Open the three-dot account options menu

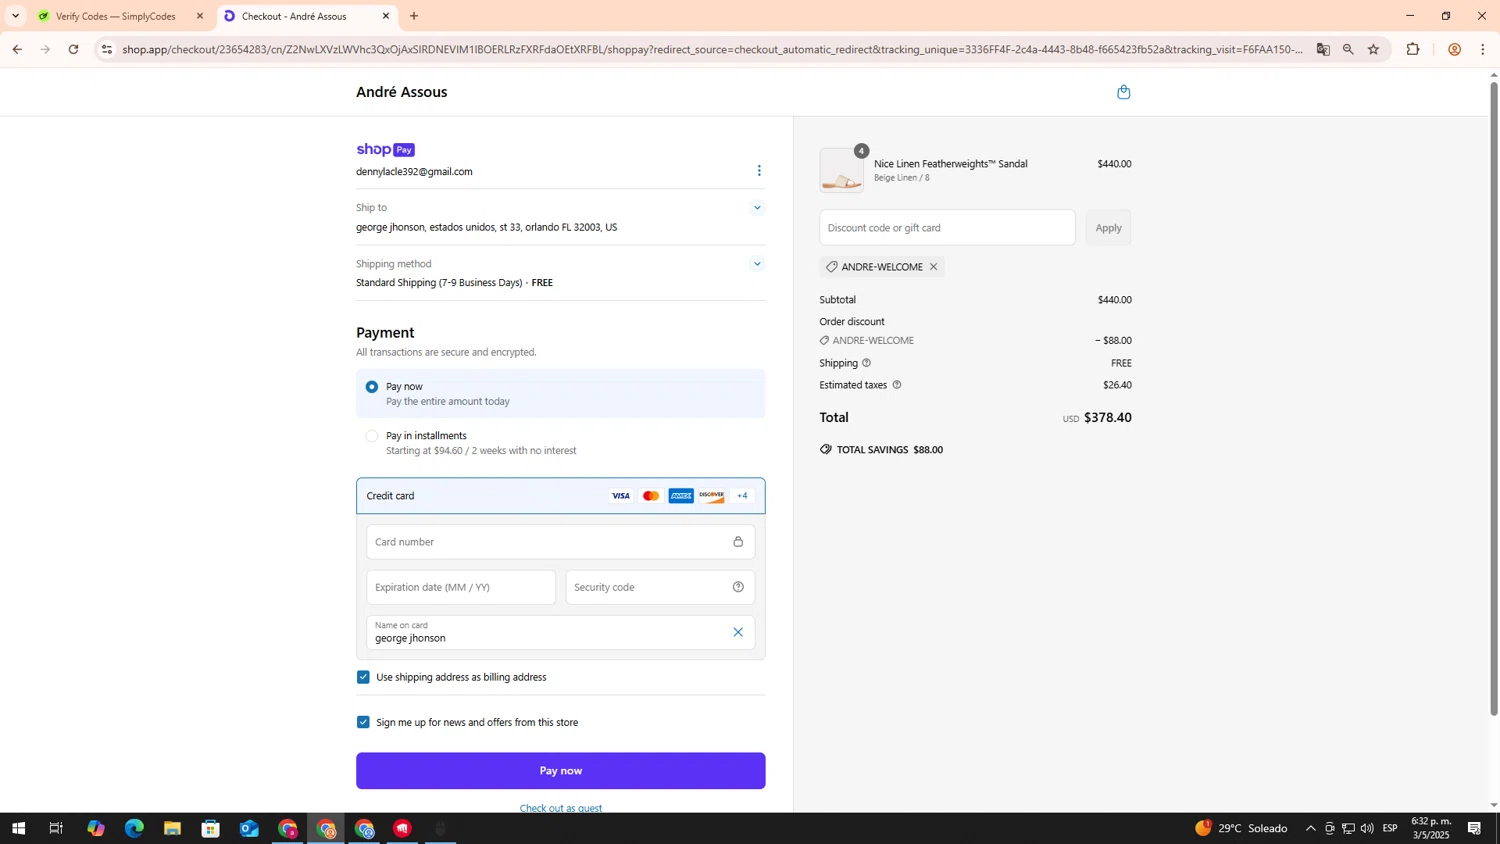point(759,171)
